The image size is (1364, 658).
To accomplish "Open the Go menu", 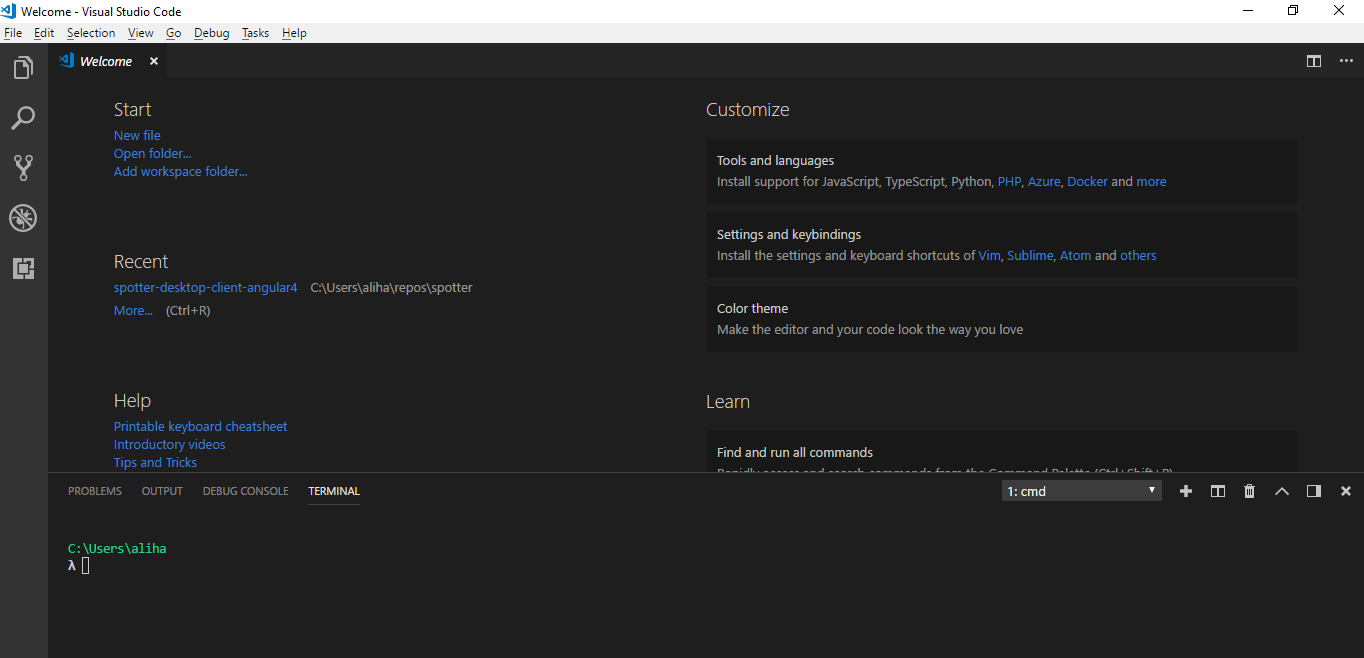I will tap(174, 33).
